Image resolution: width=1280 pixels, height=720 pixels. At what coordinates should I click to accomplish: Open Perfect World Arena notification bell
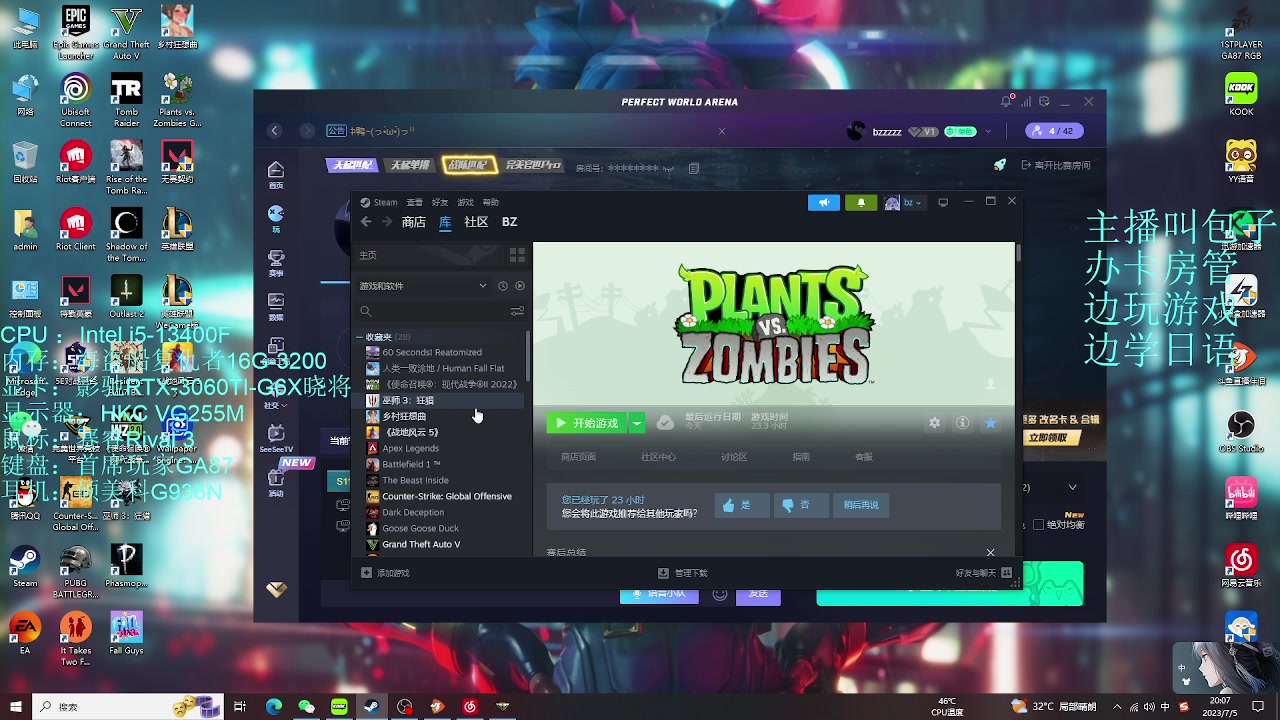(1006, 101)
